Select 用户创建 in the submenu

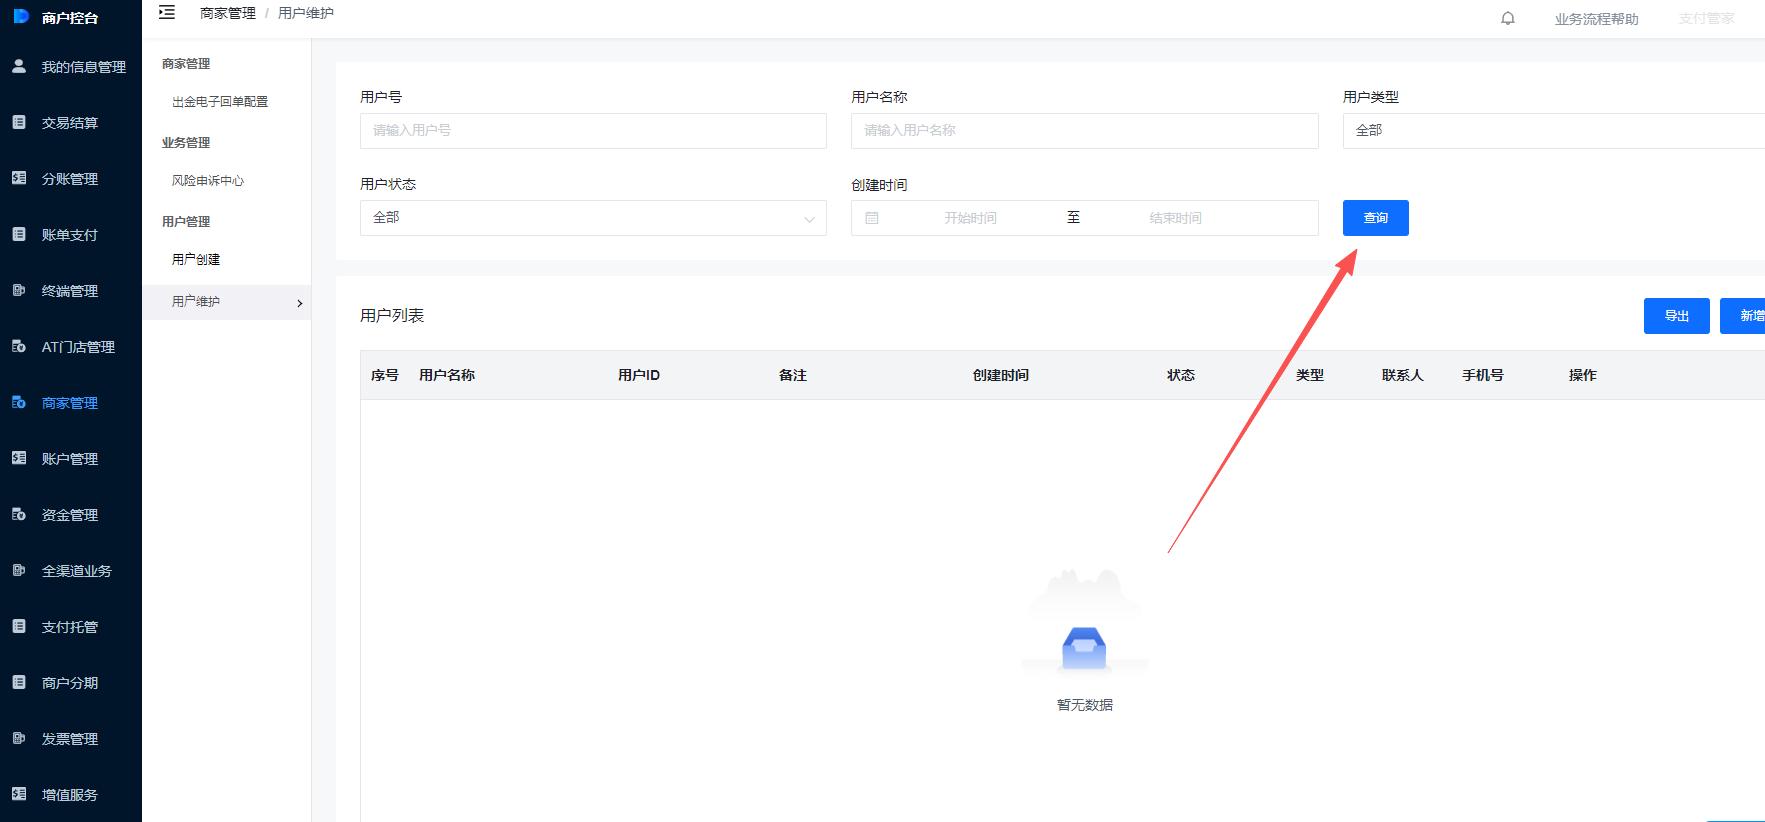pos(196,260)
